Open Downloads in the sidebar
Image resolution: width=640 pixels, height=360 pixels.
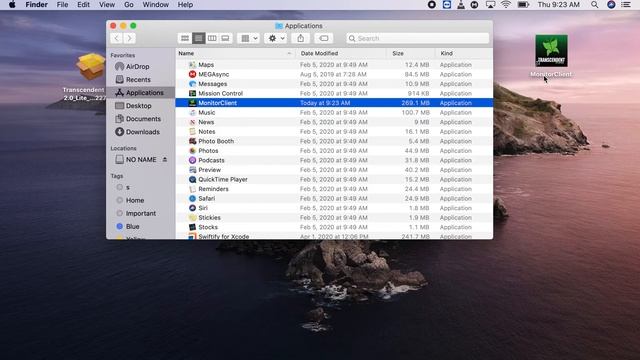pyautogui.click(x=140, y=132)
